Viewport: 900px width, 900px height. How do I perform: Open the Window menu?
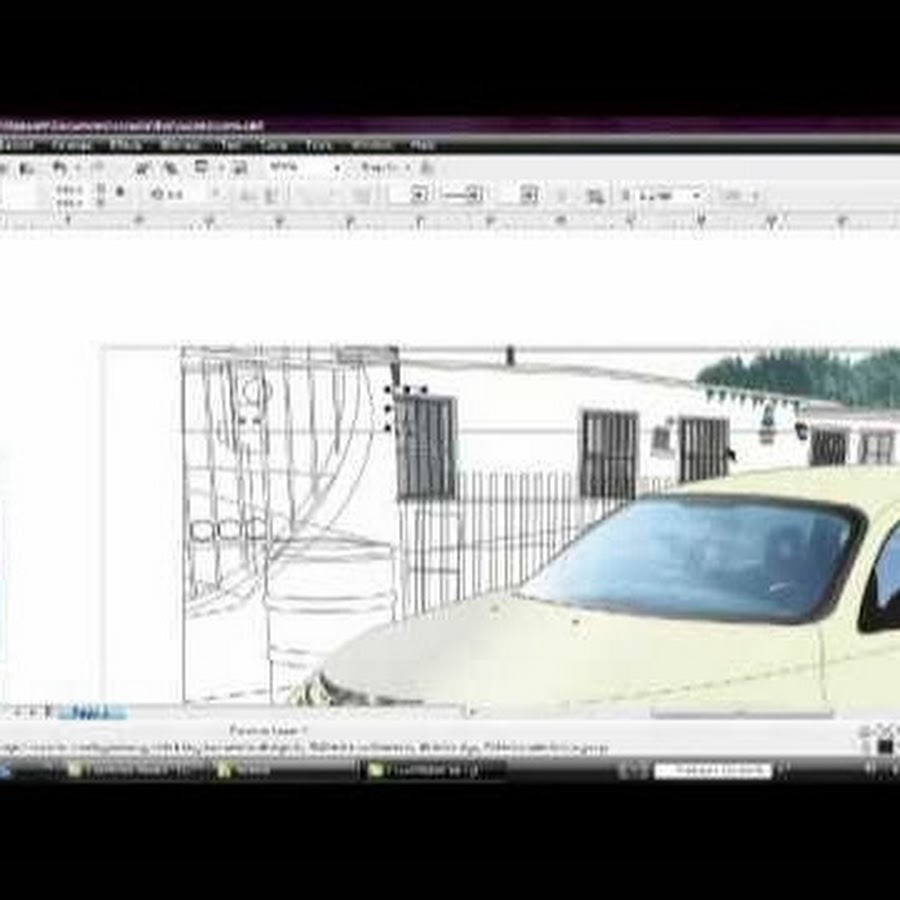pos(370,145)
